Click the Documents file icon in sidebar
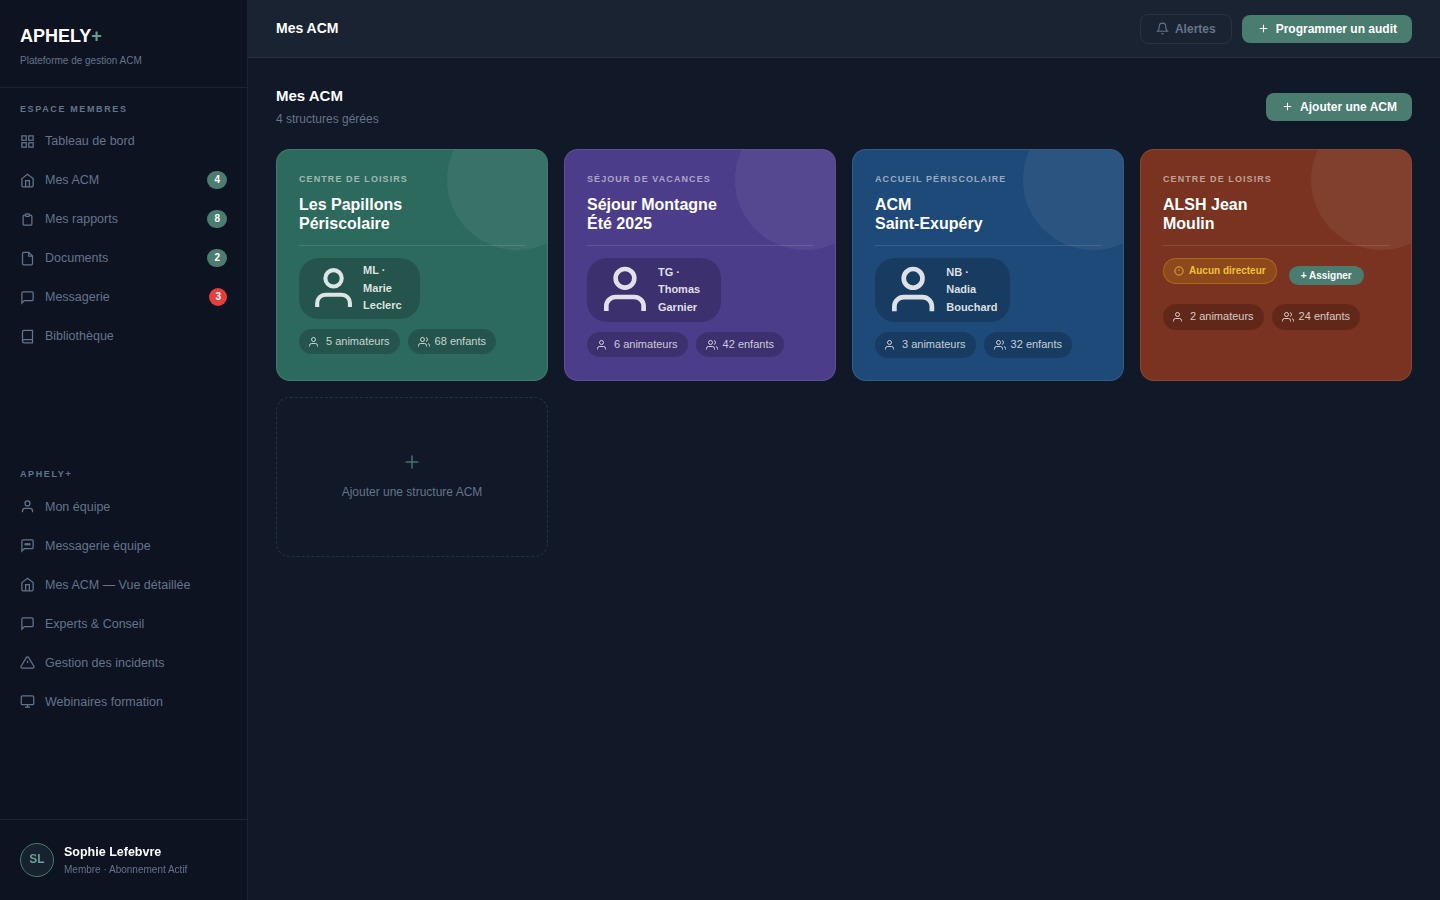The width and height of the screenshot is (1440, 900). (27, 258)
